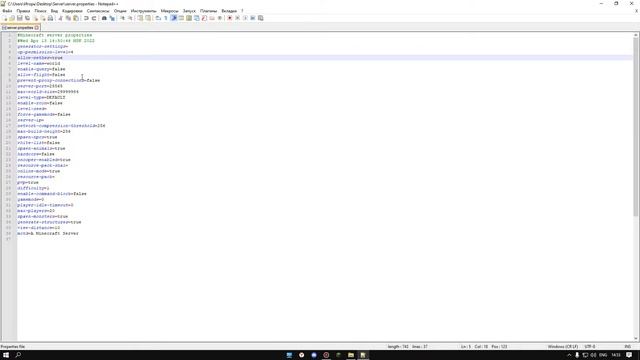
Task: Click the Close document toolbar icon
Action: point(36,18)
